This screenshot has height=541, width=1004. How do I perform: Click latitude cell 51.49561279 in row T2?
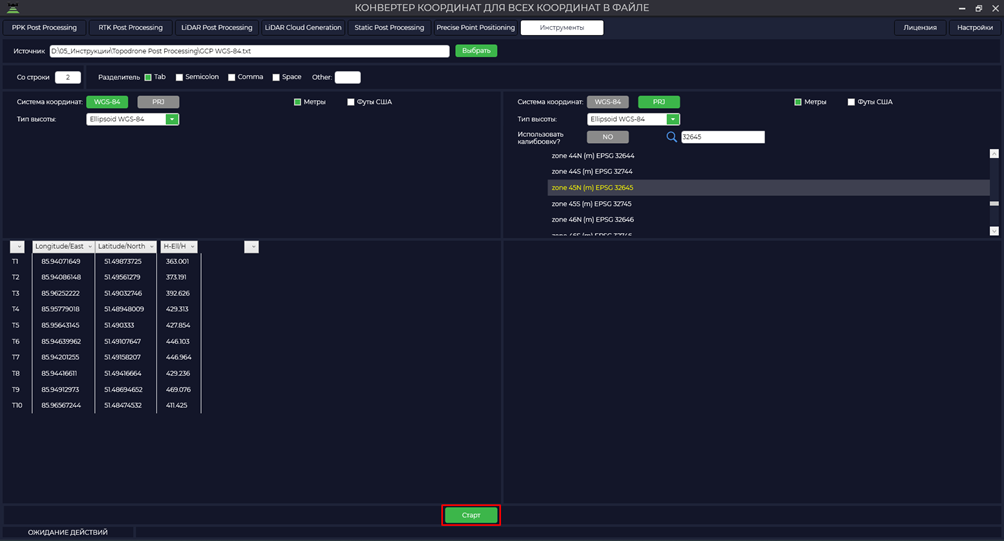tap(122, 277)
